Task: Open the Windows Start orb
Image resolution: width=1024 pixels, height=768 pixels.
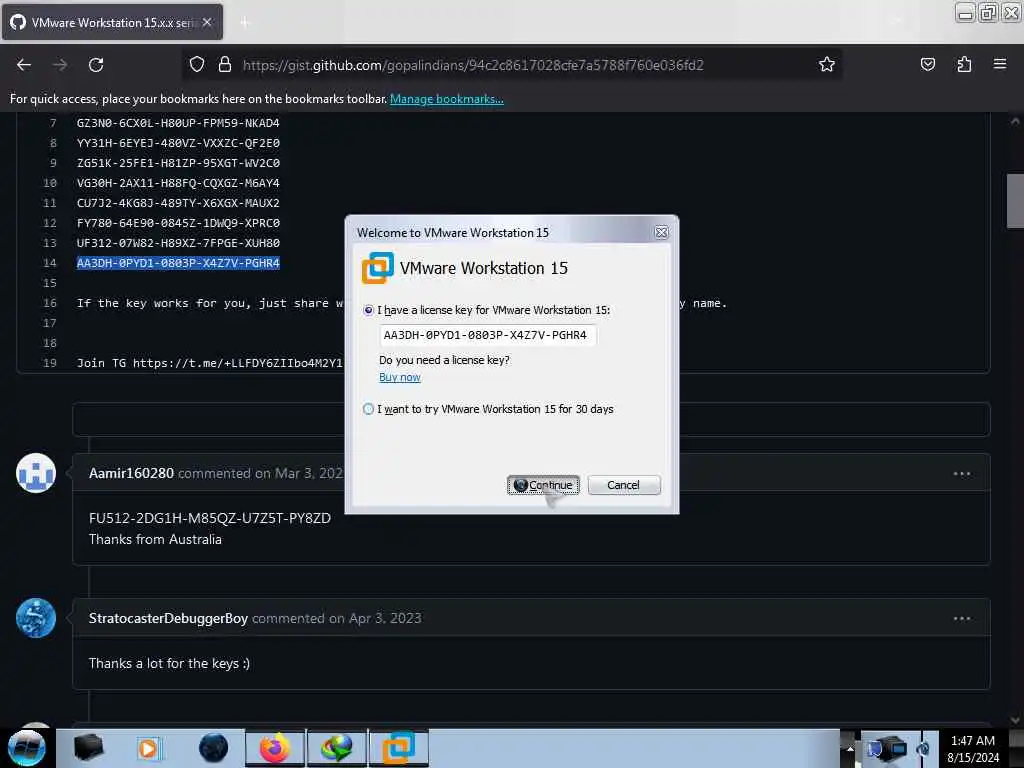Action: pos(26,748)
